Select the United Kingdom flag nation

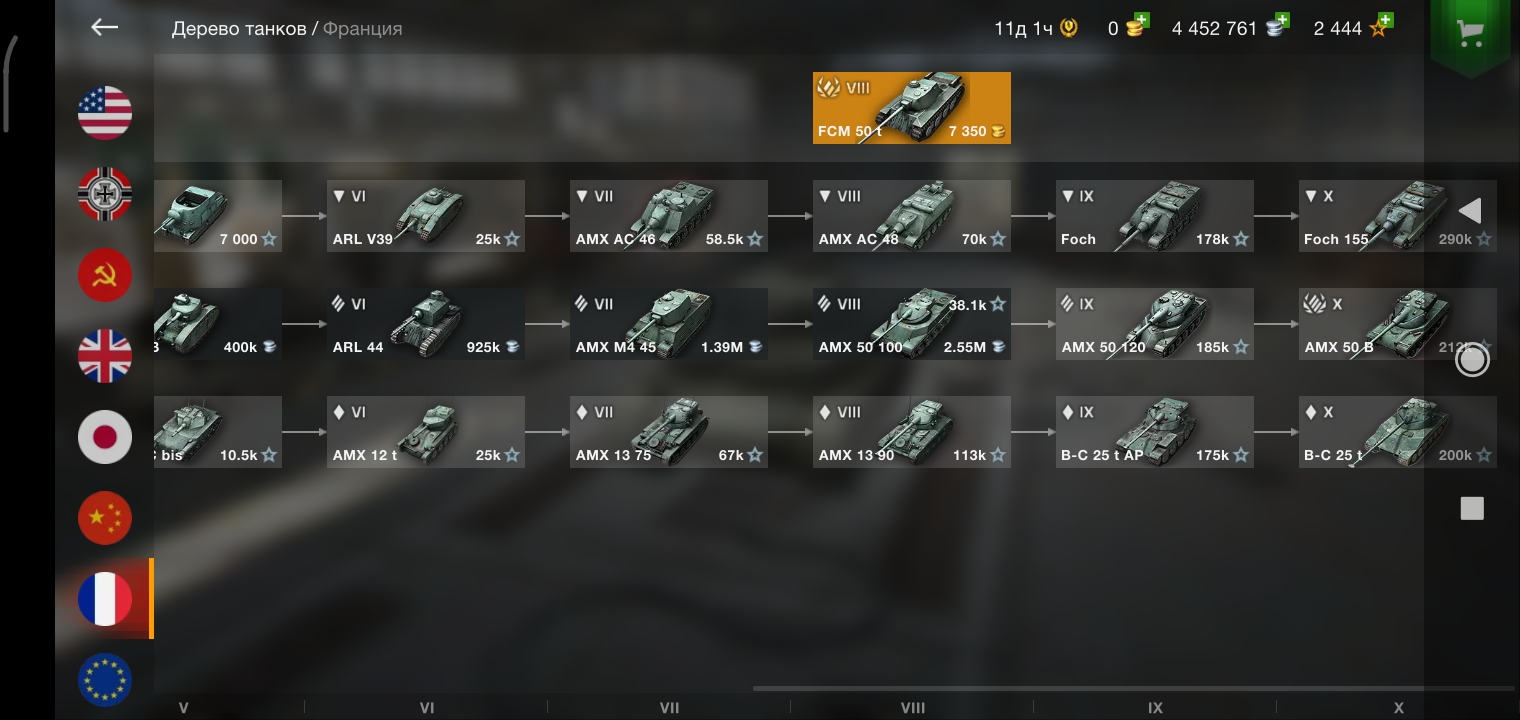click(x=105, y=355)
